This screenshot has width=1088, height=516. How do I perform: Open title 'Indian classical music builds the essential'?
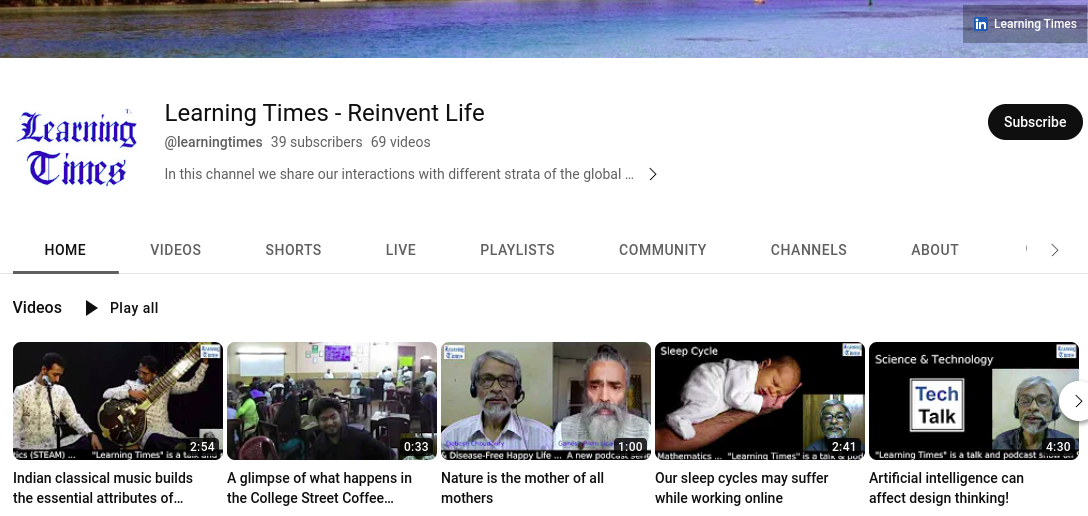pos(103,488)
